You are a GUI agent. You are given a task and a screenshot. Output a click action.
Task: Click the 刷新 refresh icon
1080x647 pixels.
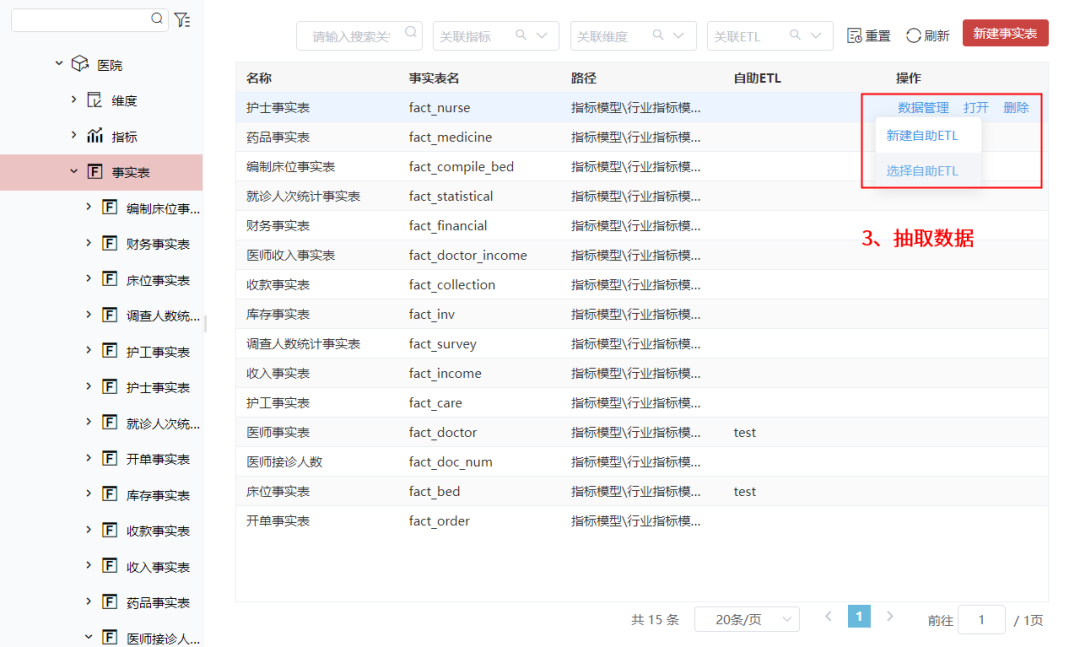(913, 36)
